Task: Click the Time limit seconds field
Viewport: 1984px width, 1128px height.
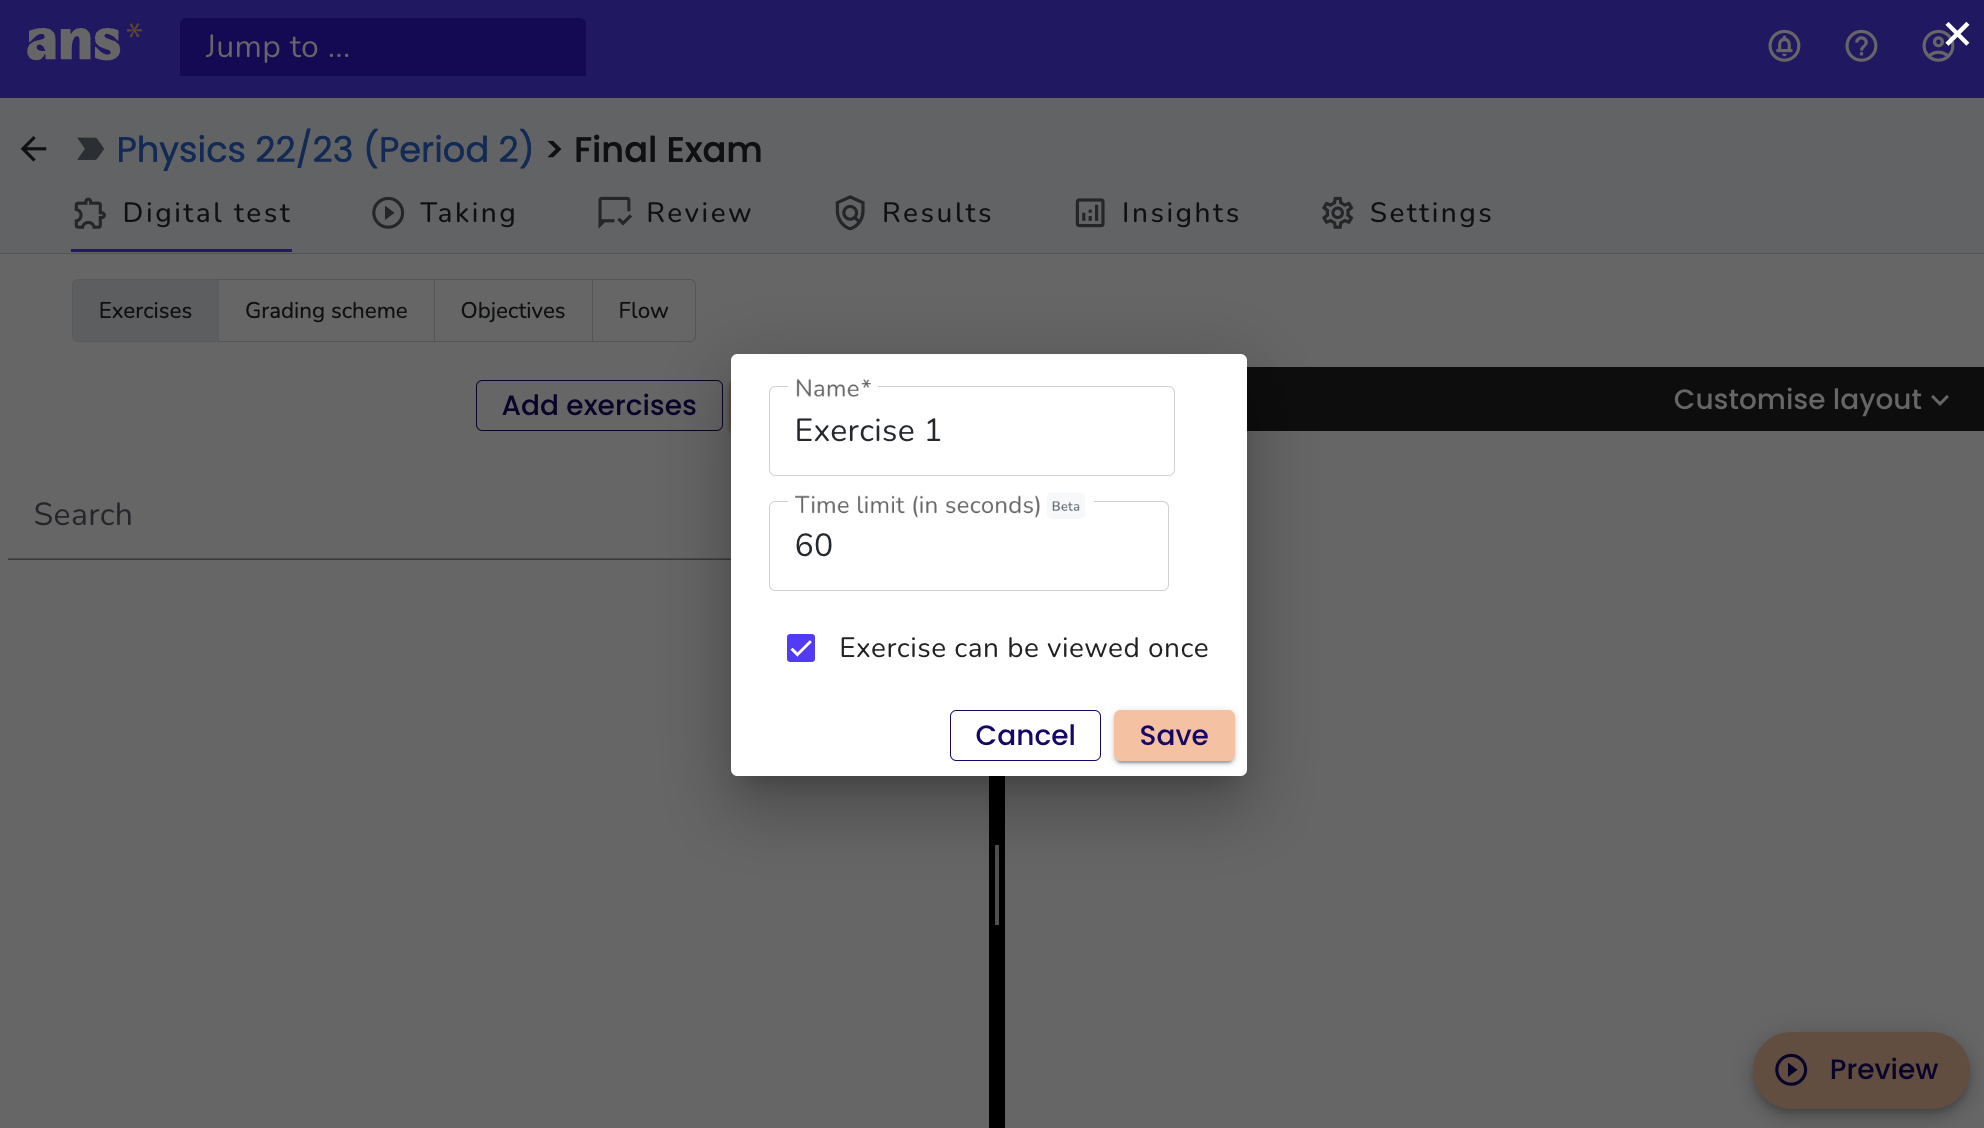Action: pyautogui.click(x=968, y=546)
